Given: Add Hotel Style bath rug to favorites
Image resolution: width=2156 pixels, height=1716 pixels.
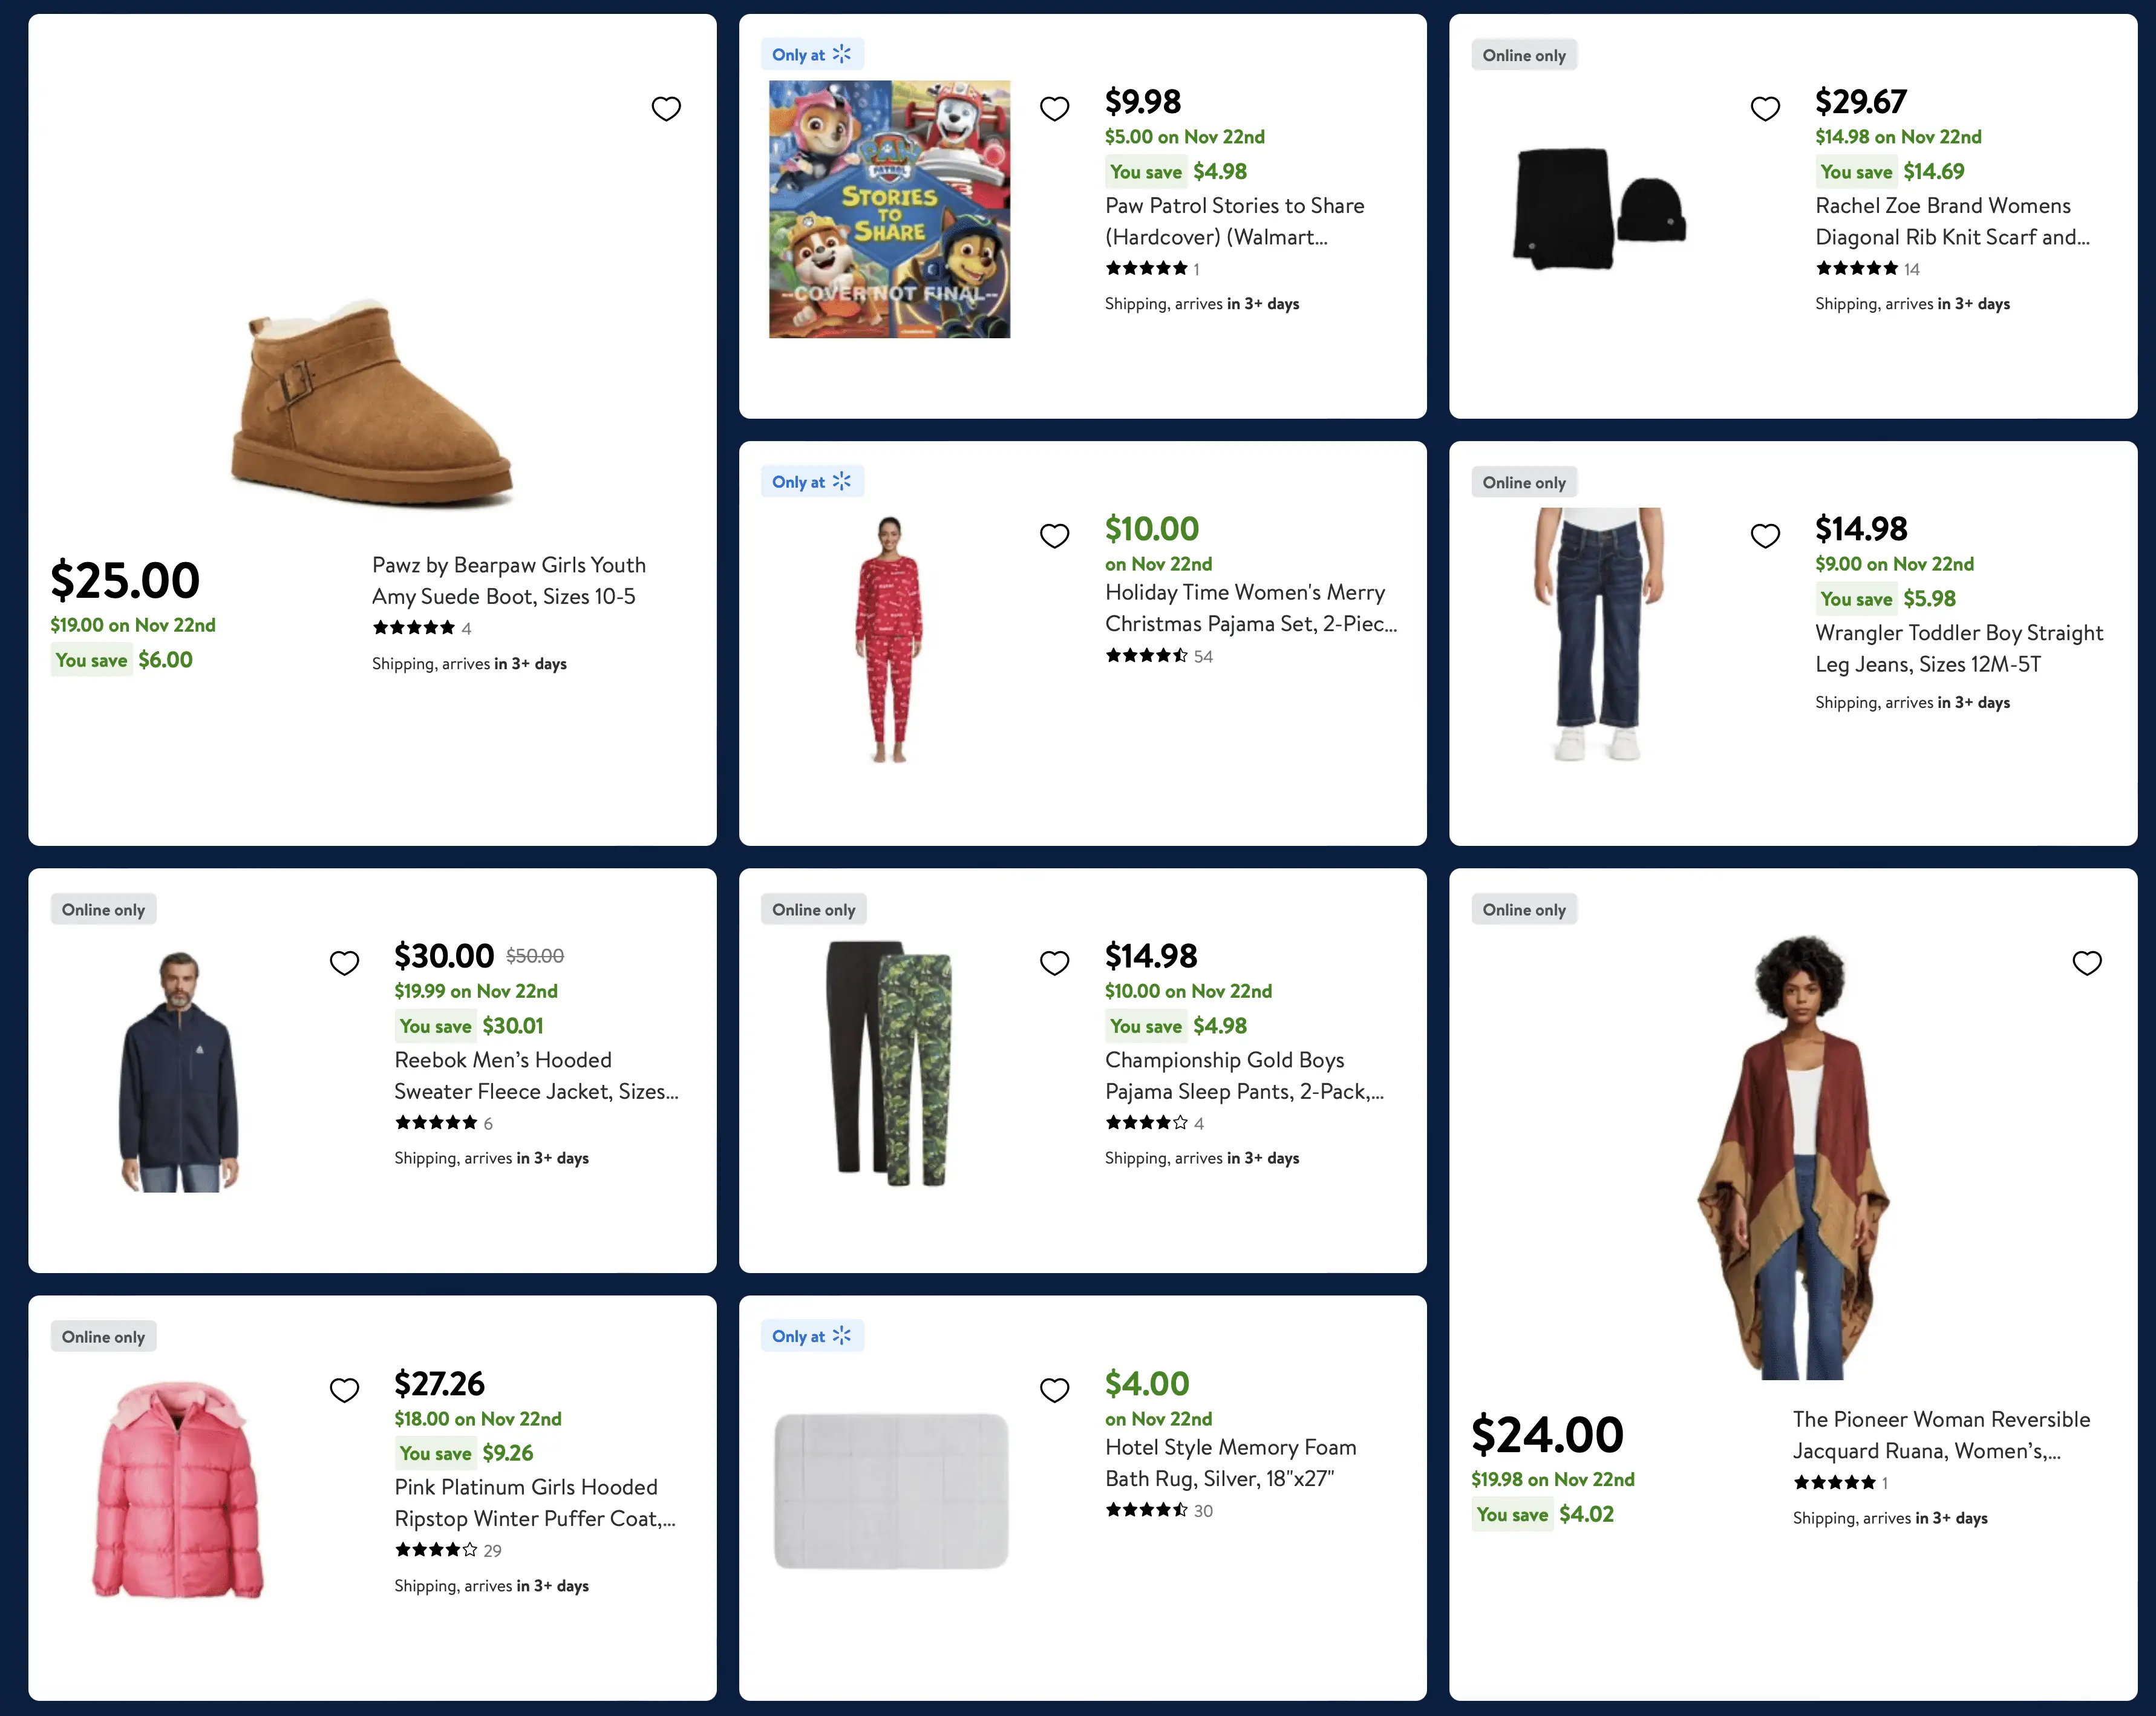Looking at the screenshot, I should point(1054,1389).
